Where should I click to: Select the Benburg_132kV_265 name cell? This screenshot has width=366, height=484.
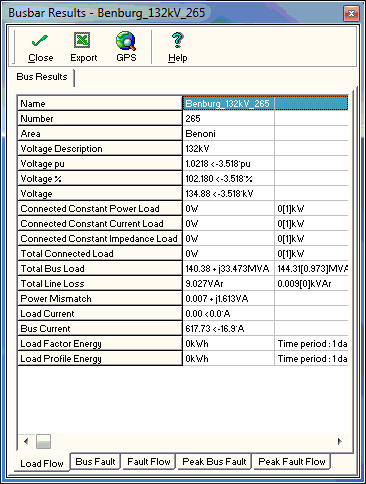(x=228, y=103)
